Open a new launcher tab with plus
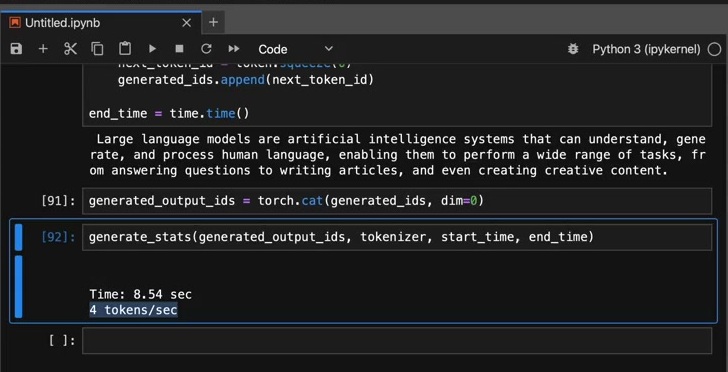Screen dimensions: 728x372 (213, 22)
